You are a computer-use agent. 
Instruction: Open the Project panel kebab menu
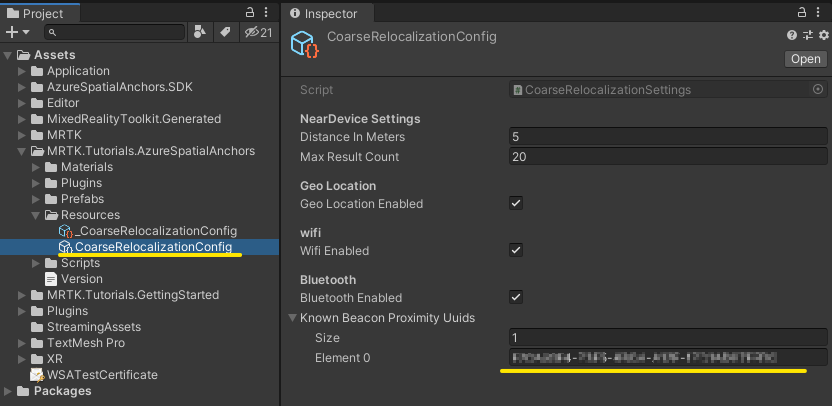[x=266, y=13]
